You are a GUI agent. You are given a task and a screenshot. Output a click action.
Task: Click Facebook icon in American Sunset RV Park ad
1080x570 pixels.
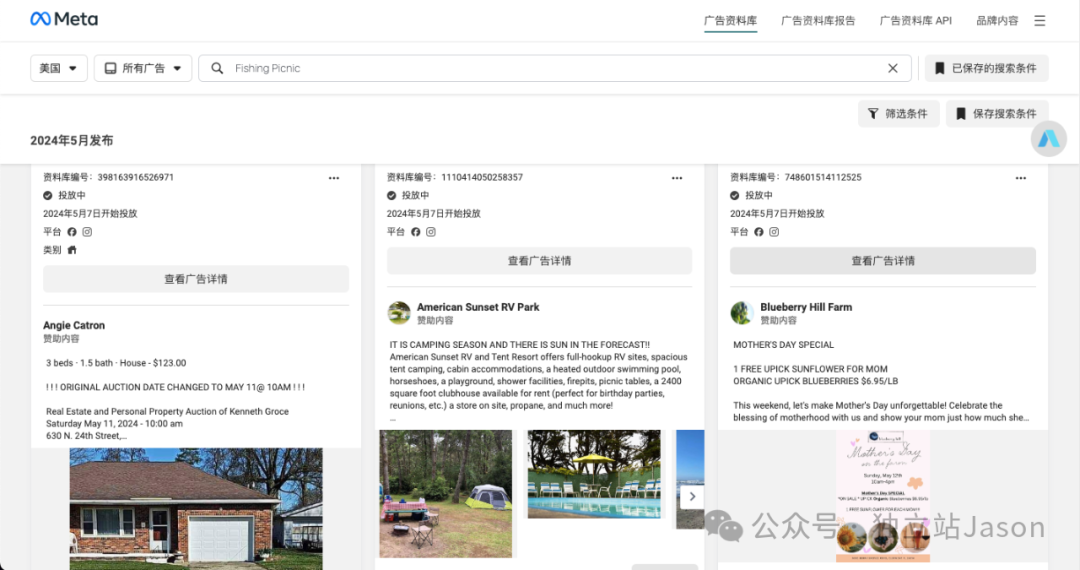[415, 232]
